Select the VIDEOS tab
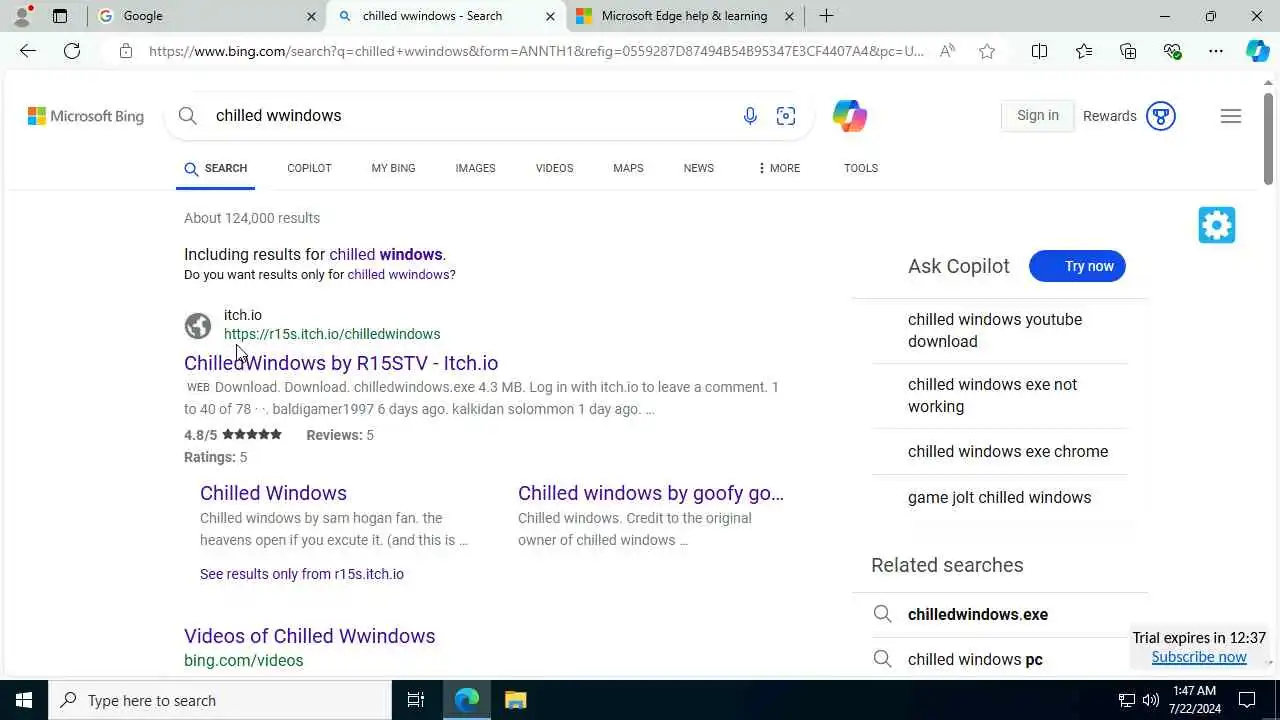This screenshot has width=1280, height=720. coord(554,168)
